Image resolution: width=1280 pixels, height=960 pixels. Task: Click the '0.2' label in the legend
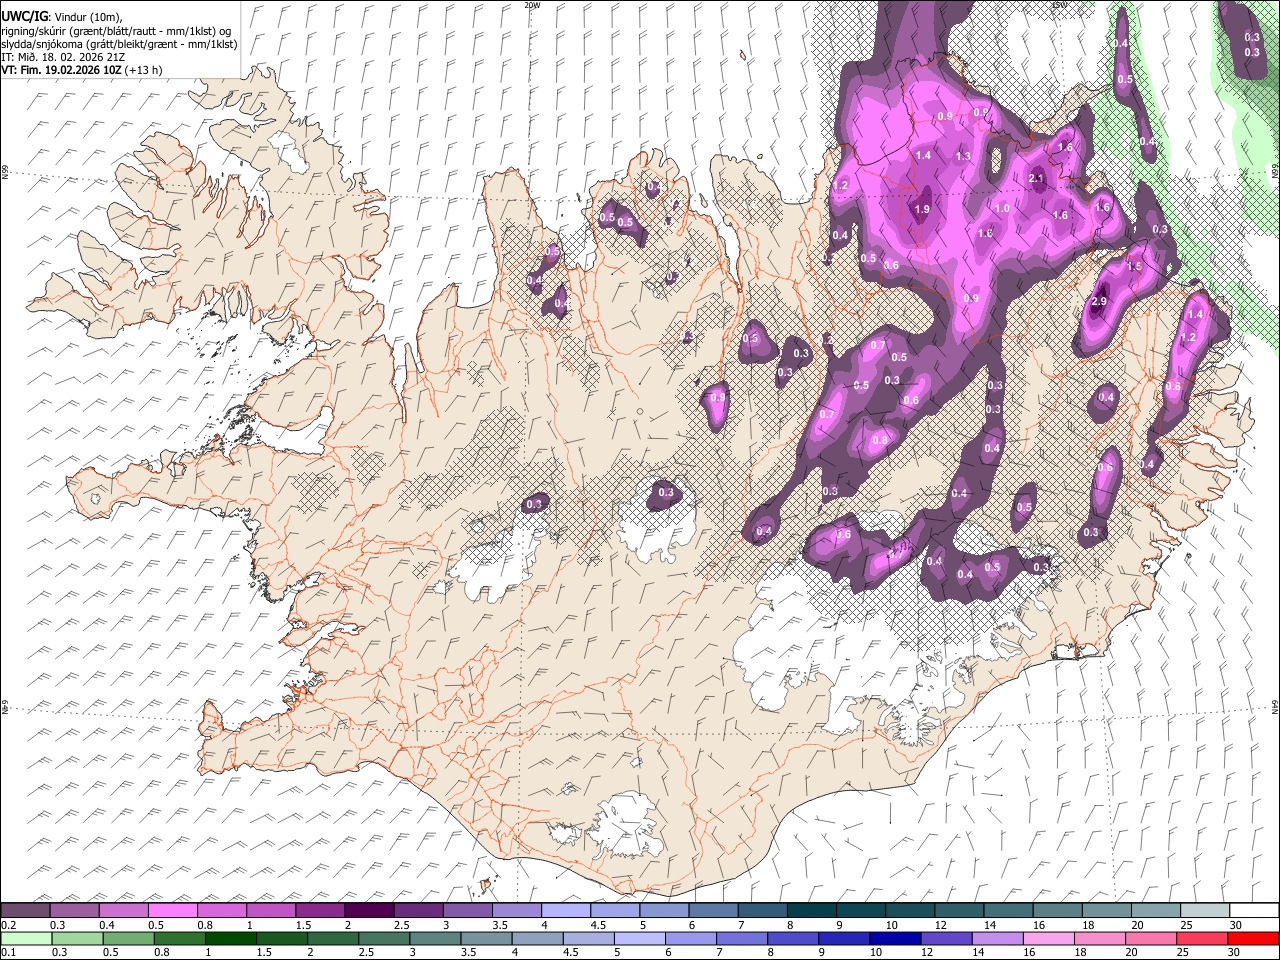(8, 925)
